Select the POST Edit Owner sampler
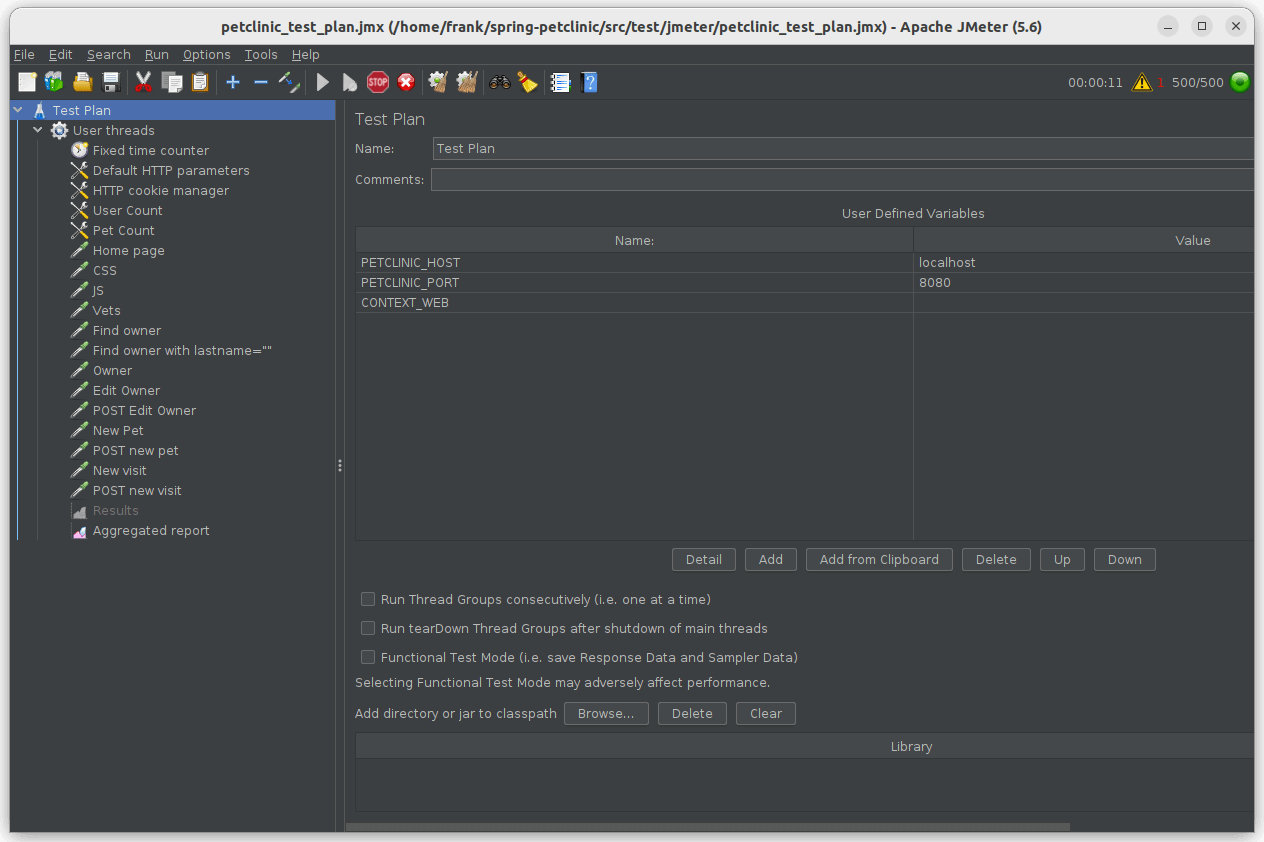The width and height of the screenshot is (1264, 842). [x=144, y=410]
